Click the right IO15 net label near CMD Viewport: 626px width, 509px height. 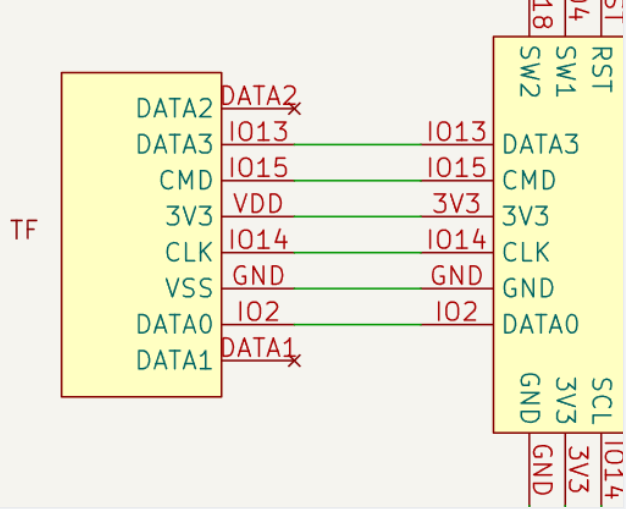point(456,168)
